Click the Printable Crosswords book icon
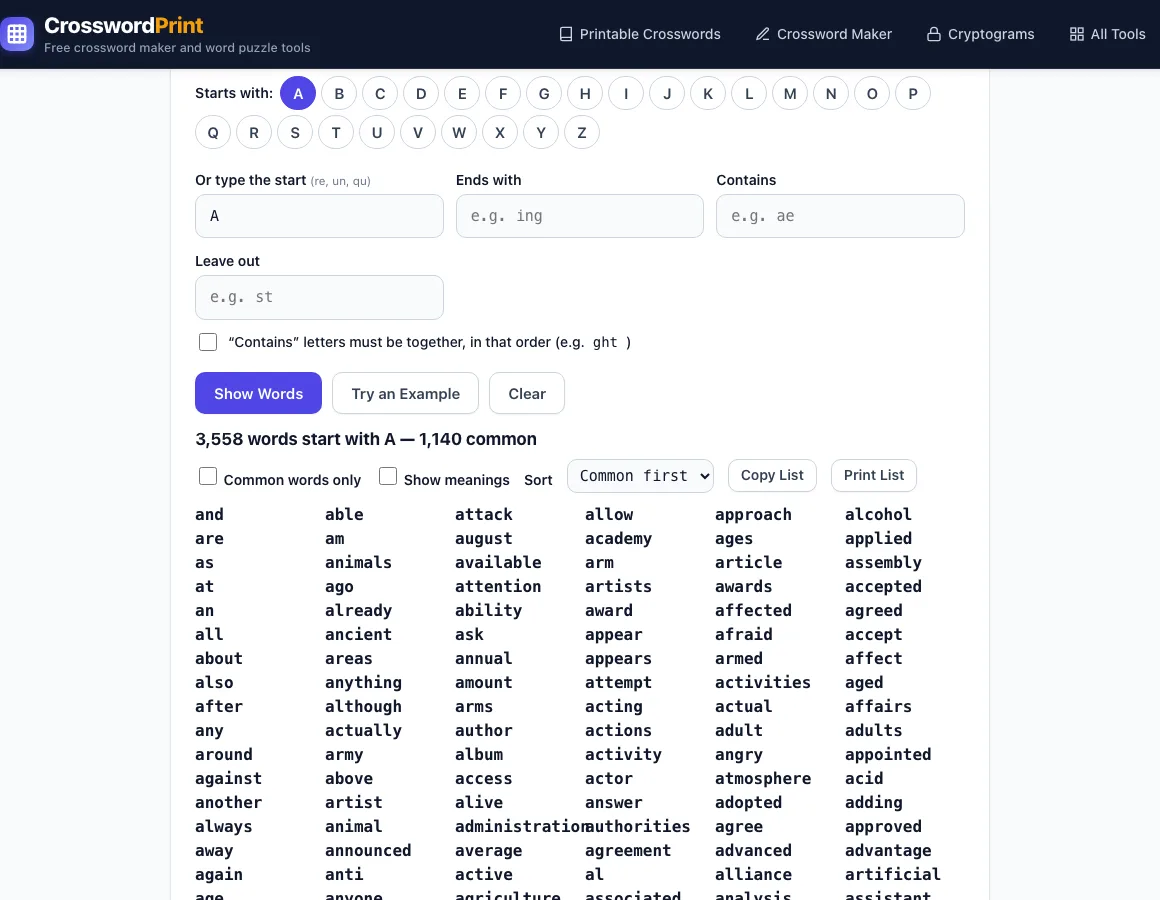This screenshot has width=1160, height=900. pyautogui.click(x=566, y=34)
